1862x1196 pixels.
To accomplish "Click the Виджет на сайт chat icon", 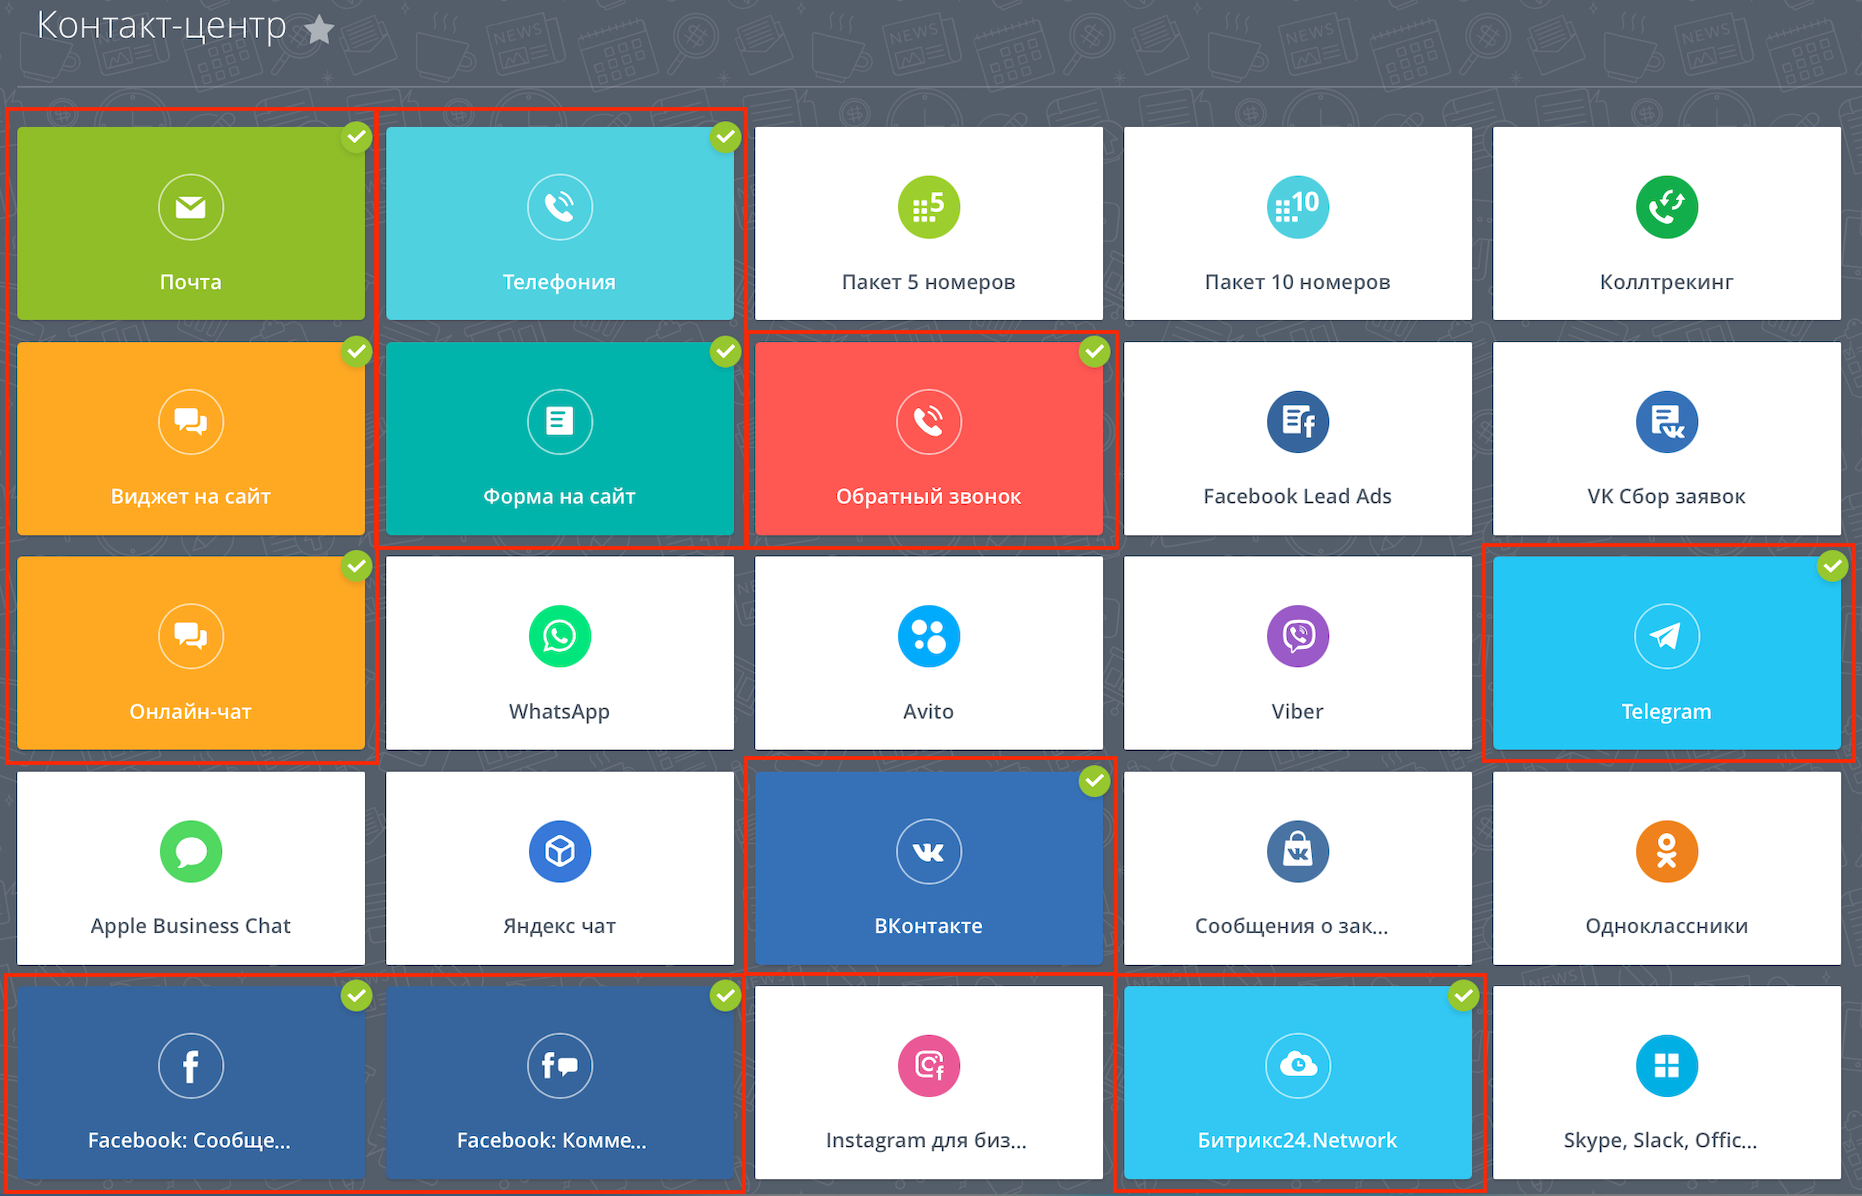I will 190,422.
